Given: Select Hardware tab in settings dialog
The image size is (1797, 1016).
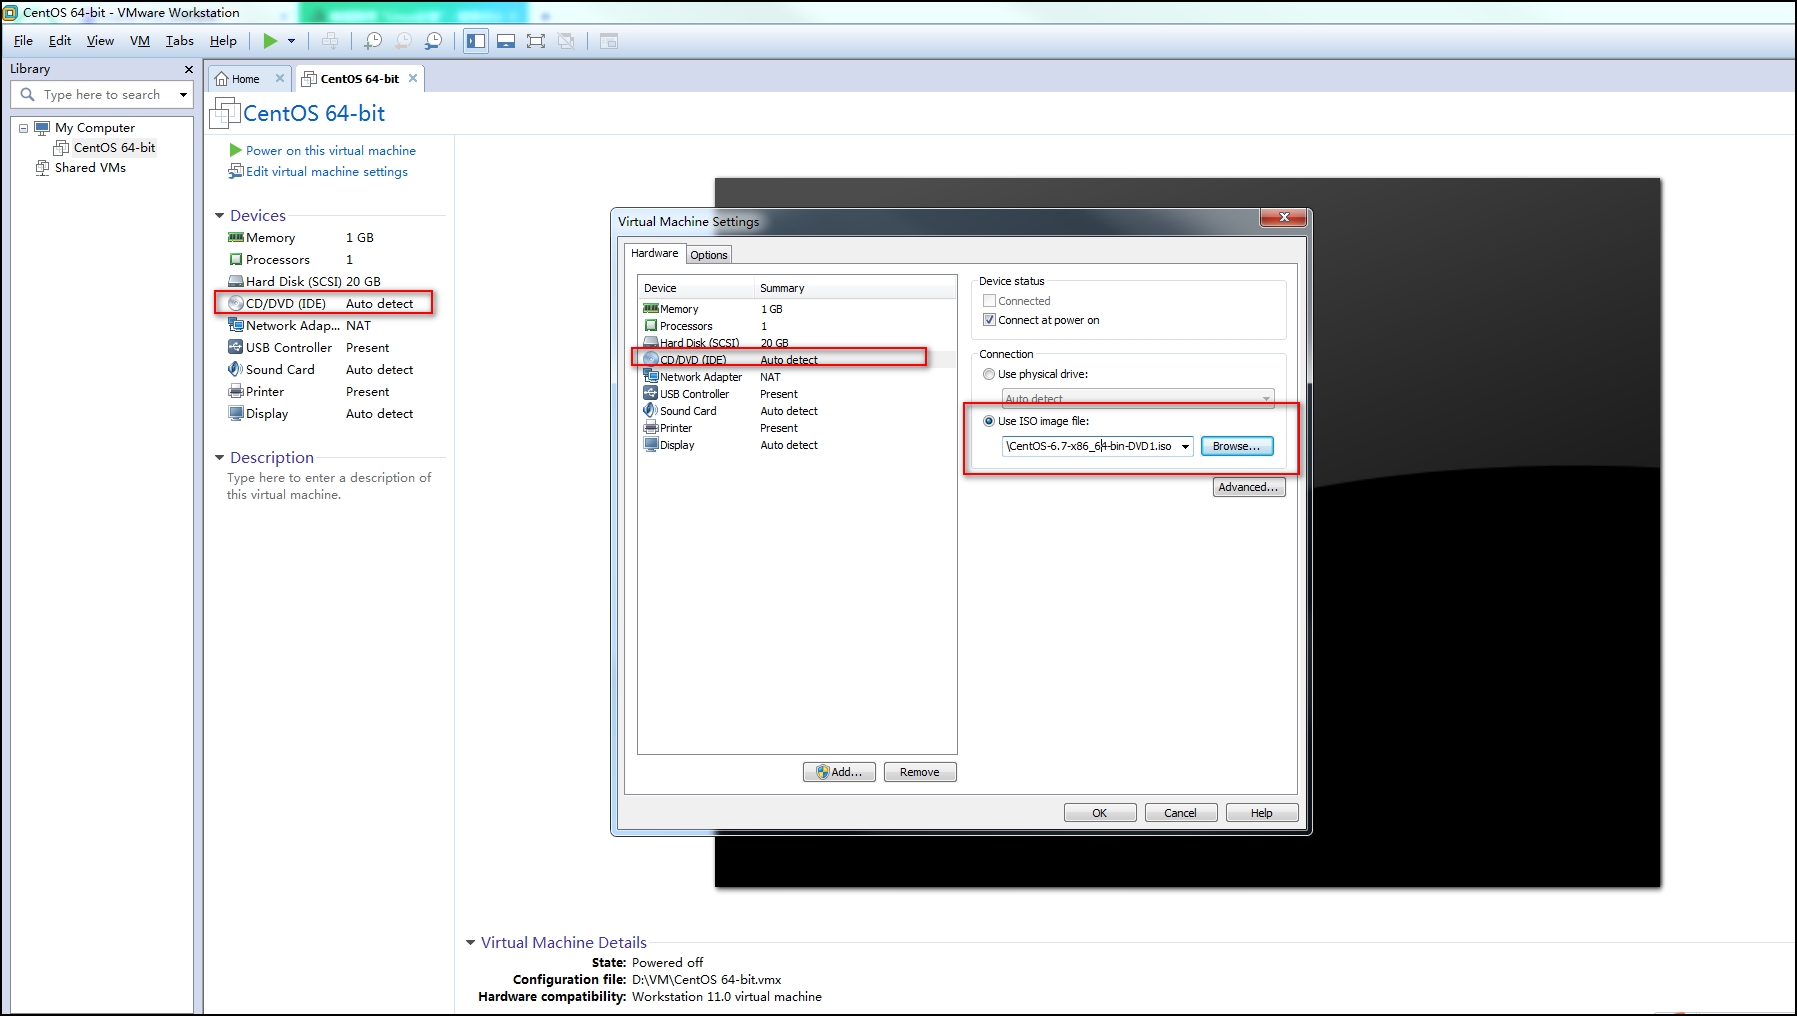Looking at the screenshot, I should tap(655, 254).
